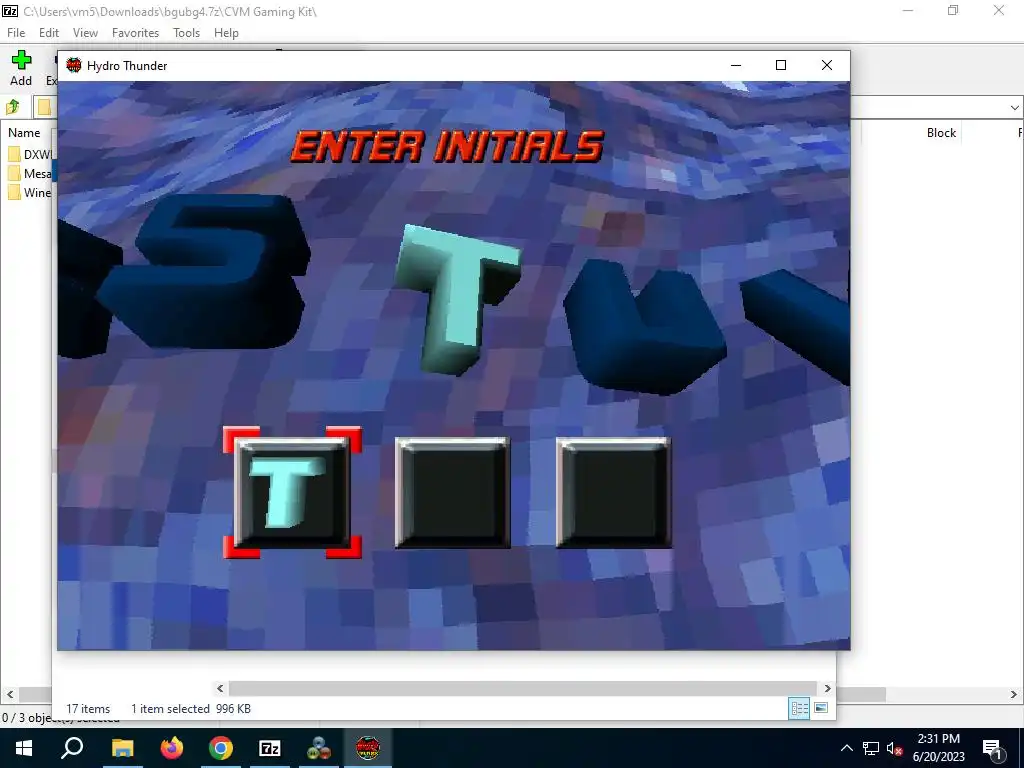This screenshot has width=1024, height=768.
Task: Click the 7-Zip scrollbar right arrow
Action: click(1014, 694)
